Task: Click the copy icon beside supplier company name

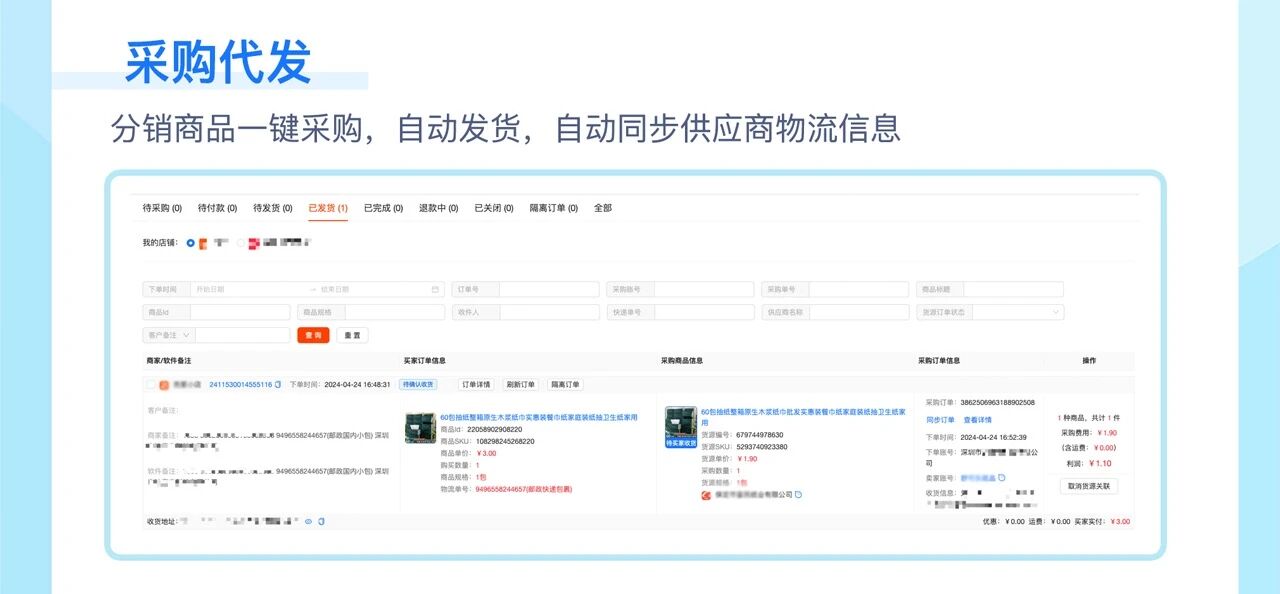Action: click(x=798, y=494)
